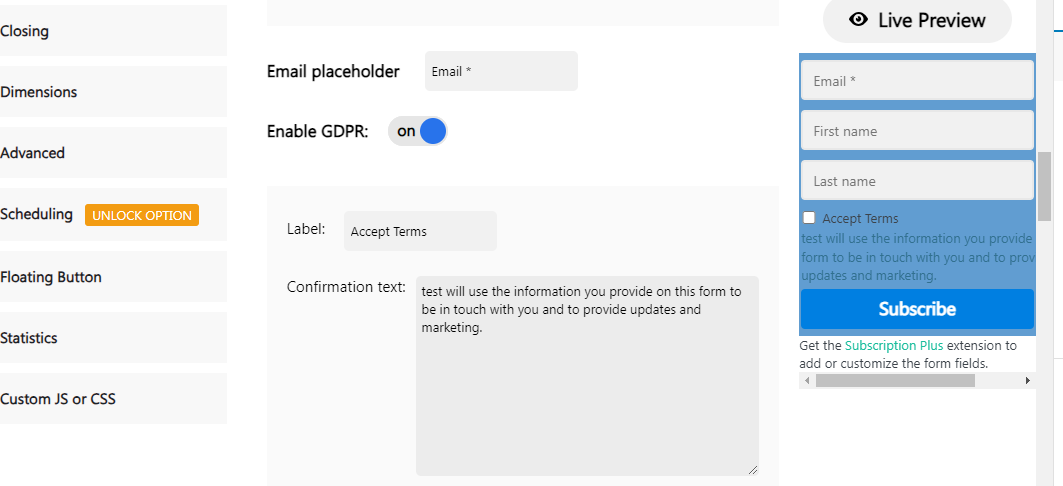
Task: Open the Dimensions settings section
Action: pos(113,92)
